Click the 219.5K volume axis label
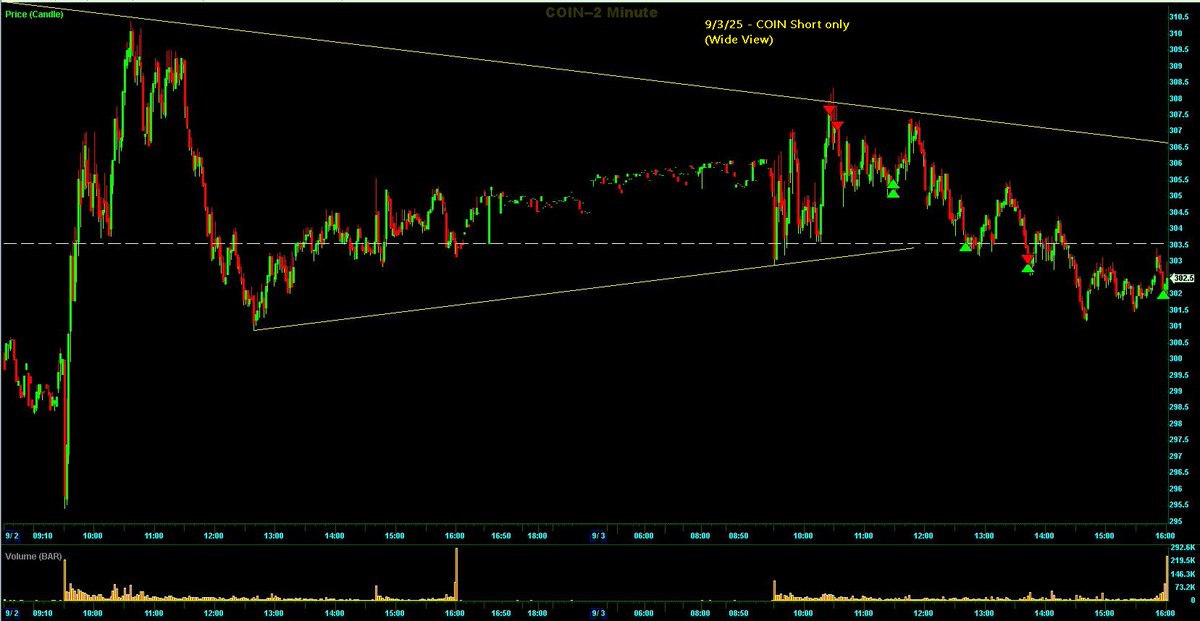The image size is (1200, 621). 1182,561
